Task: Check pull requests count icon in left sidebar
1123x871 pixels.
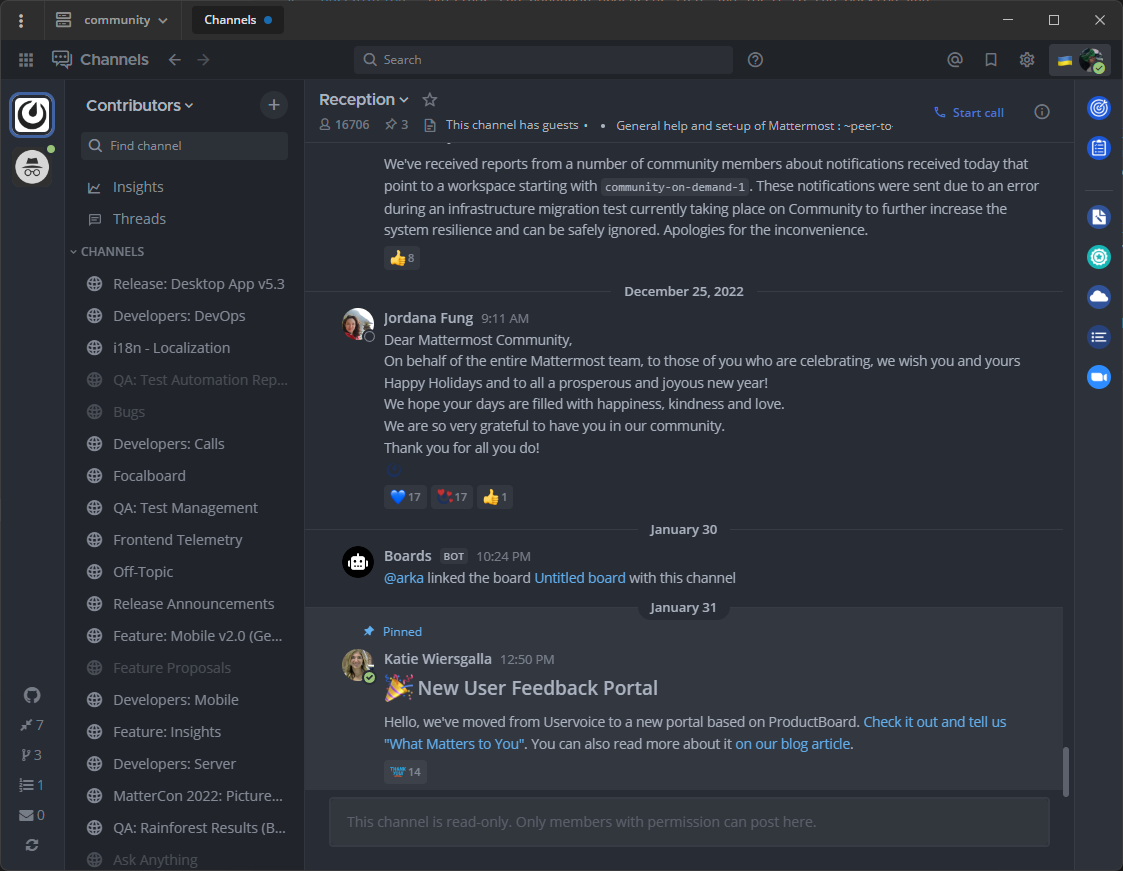Action: pyautogui.click(x=31, y=754)
